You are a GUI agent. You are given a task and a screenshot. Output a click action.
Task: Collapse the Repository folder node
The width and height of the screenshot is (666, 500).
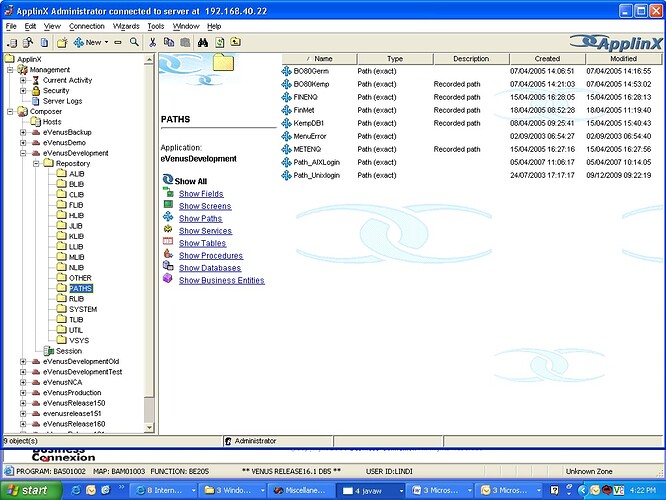tap(36, 164)
